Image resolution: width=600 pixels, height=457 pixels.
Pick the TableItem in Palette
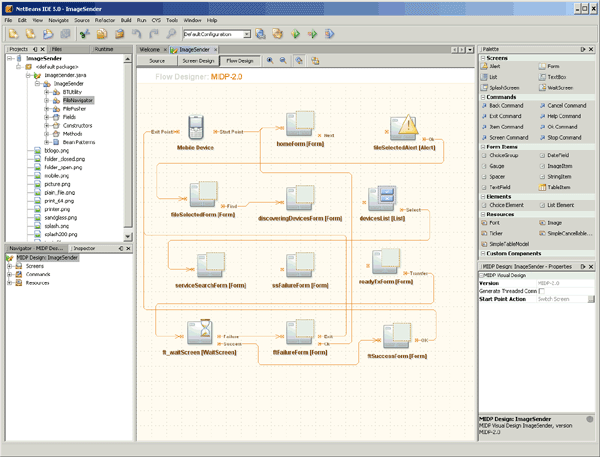click(x=554, y=187)
